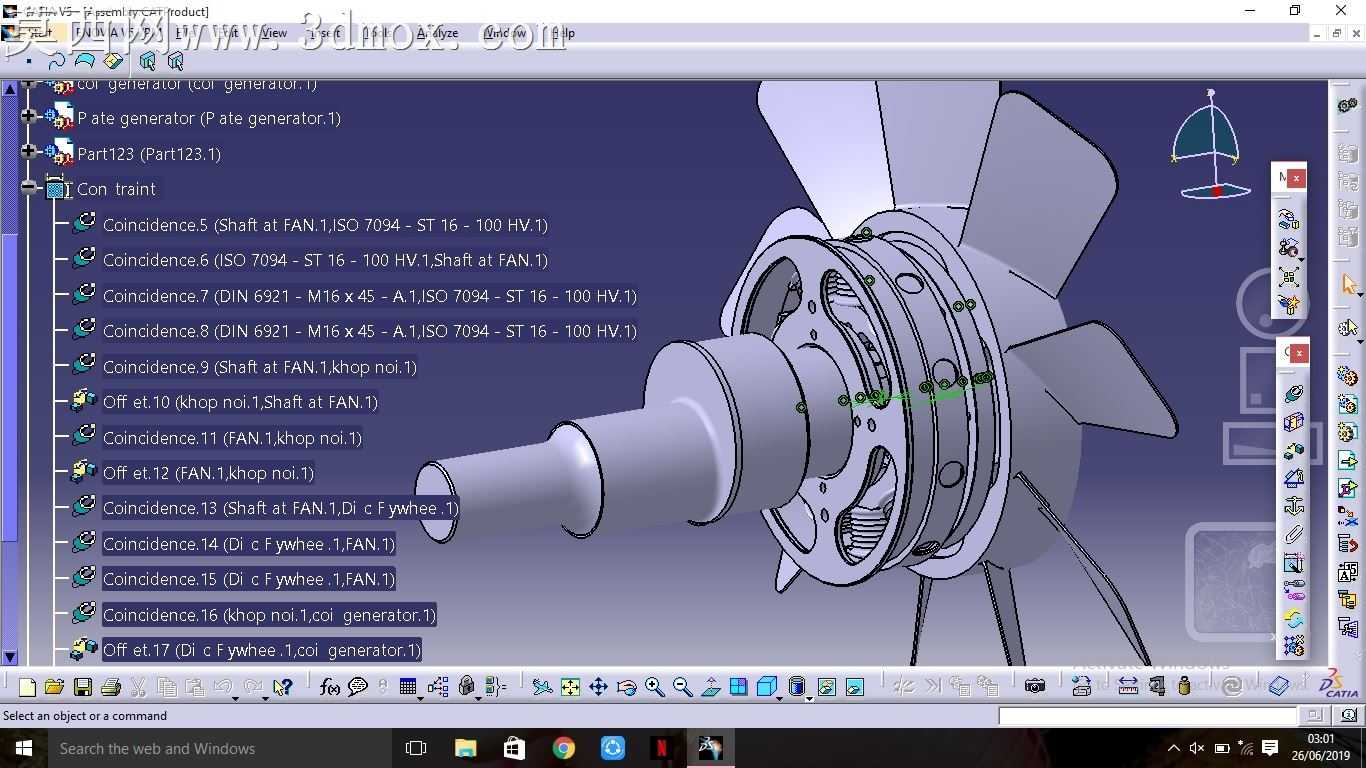Select Coincidence.9 constraint in the tree

pyautogui.click(x=260, y=367)
